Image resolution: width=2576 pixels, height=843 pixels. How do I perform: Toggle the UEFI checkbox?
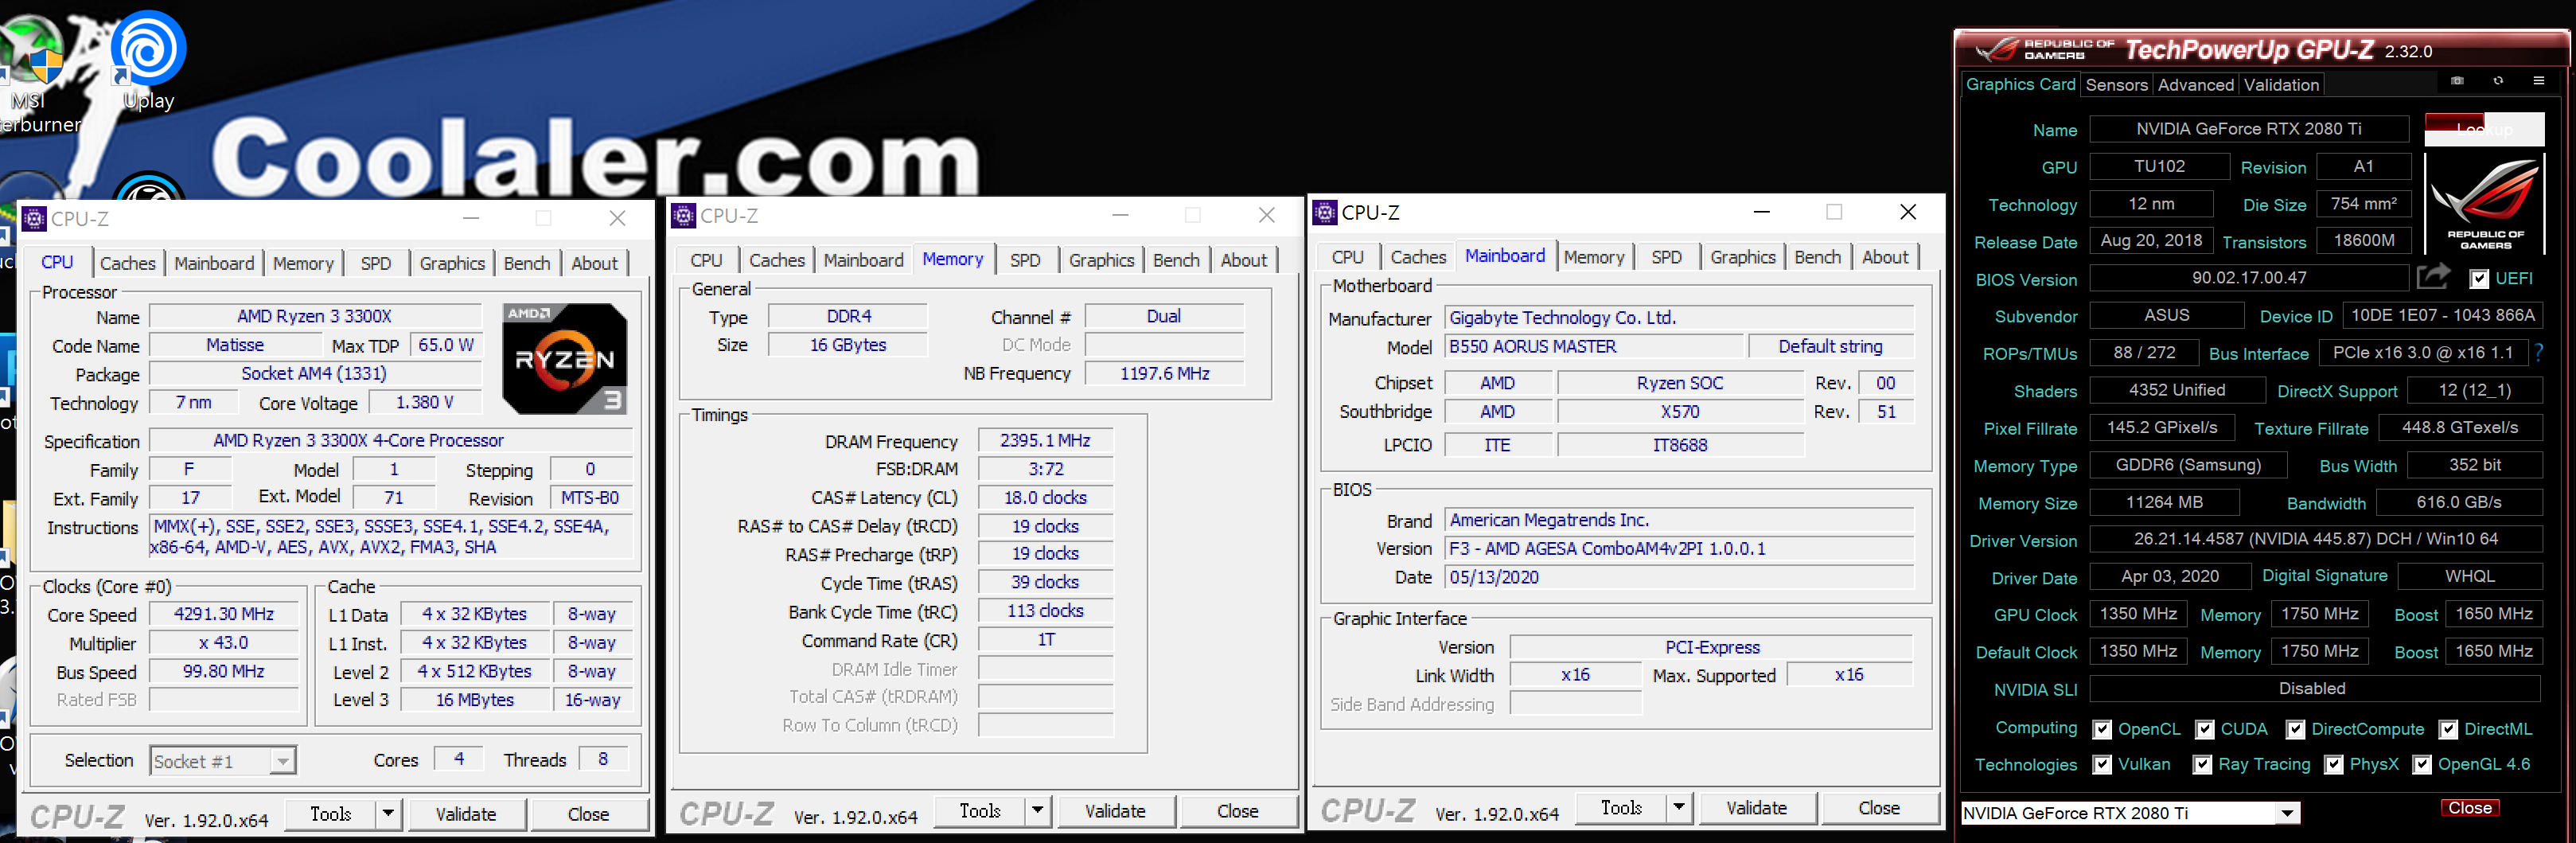point(2479,279)
